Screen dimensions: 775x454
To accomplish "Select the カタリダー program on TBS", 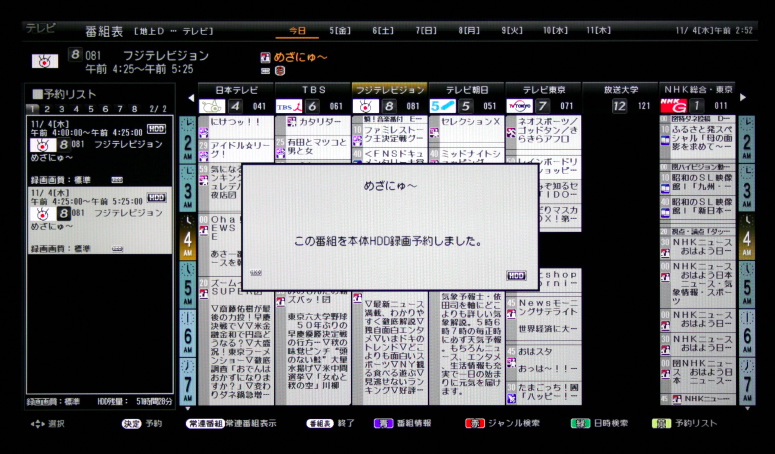I will (314, 126).
